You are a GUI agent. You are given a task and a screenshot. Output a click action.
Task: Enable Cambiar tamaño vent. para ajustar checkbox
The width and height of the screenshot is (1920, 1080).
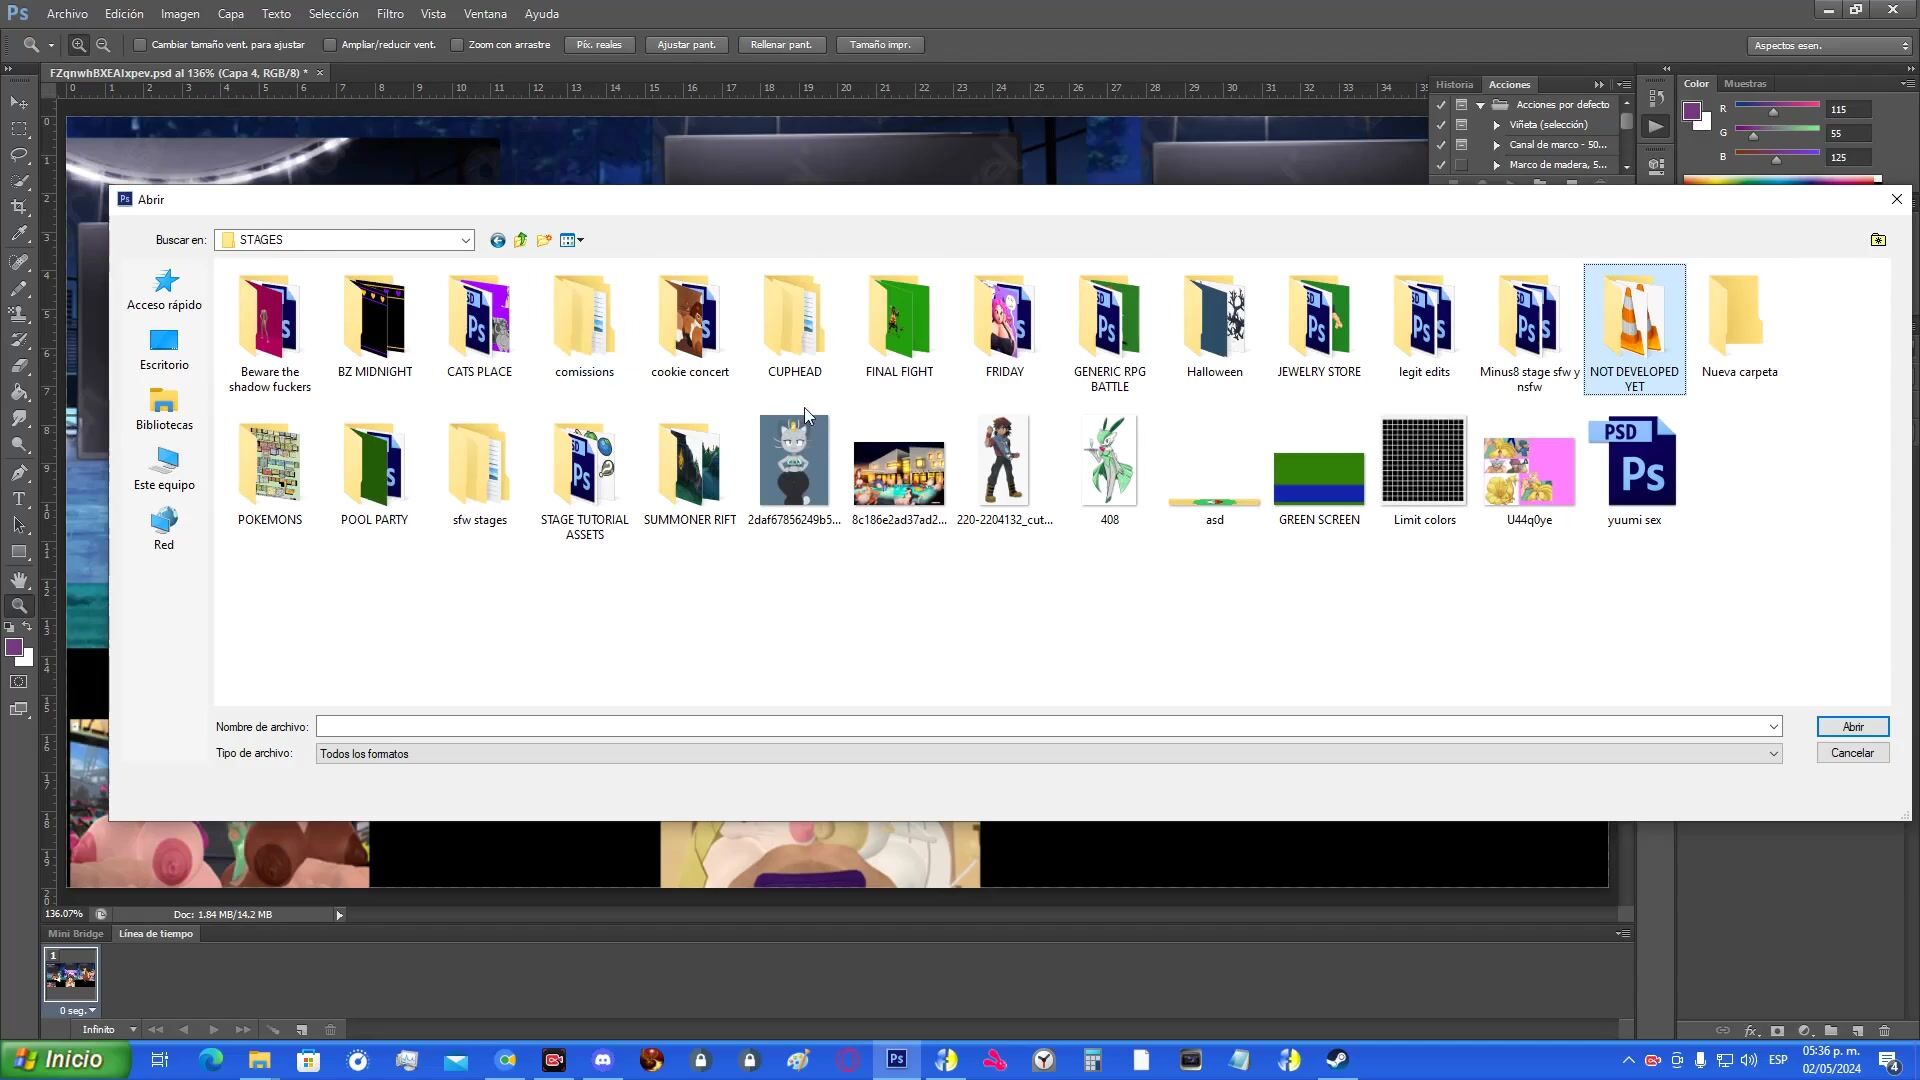pyautogui.click(x=140, y=45)
